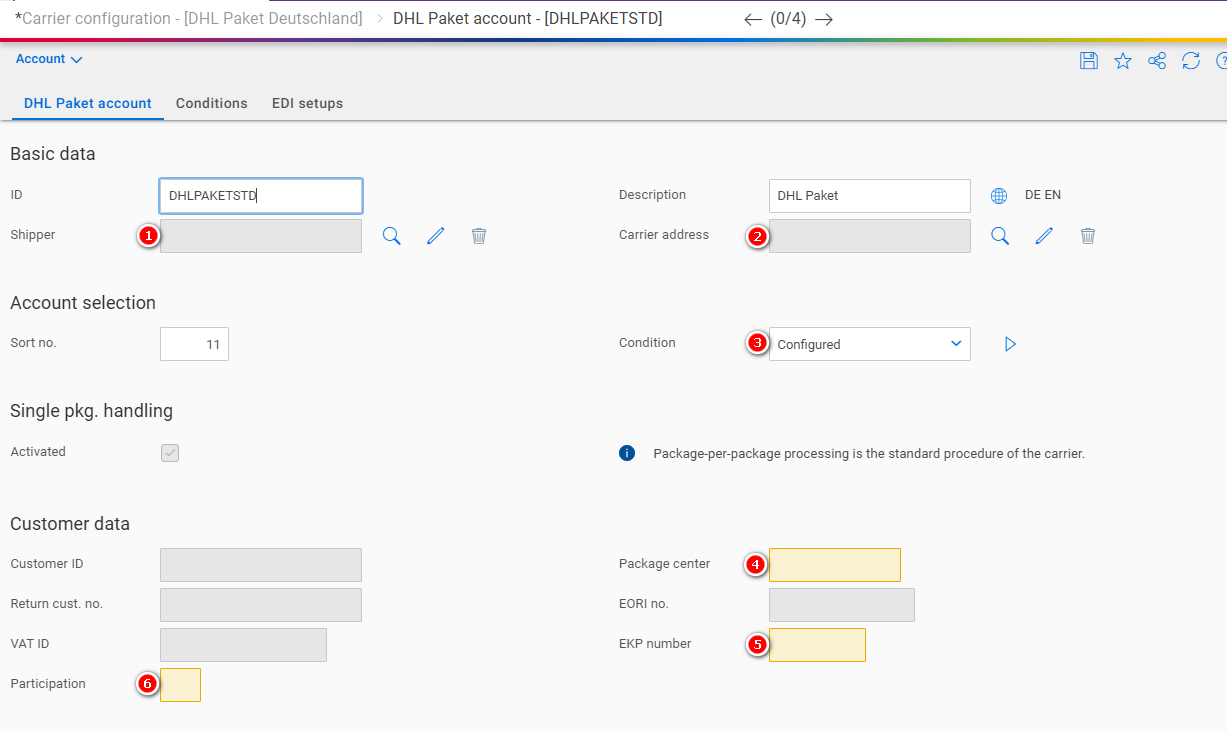Screen dimensions: 1227x731
Task: Delete the Shipper with trash icon
Action: click(x=479, y=236)
